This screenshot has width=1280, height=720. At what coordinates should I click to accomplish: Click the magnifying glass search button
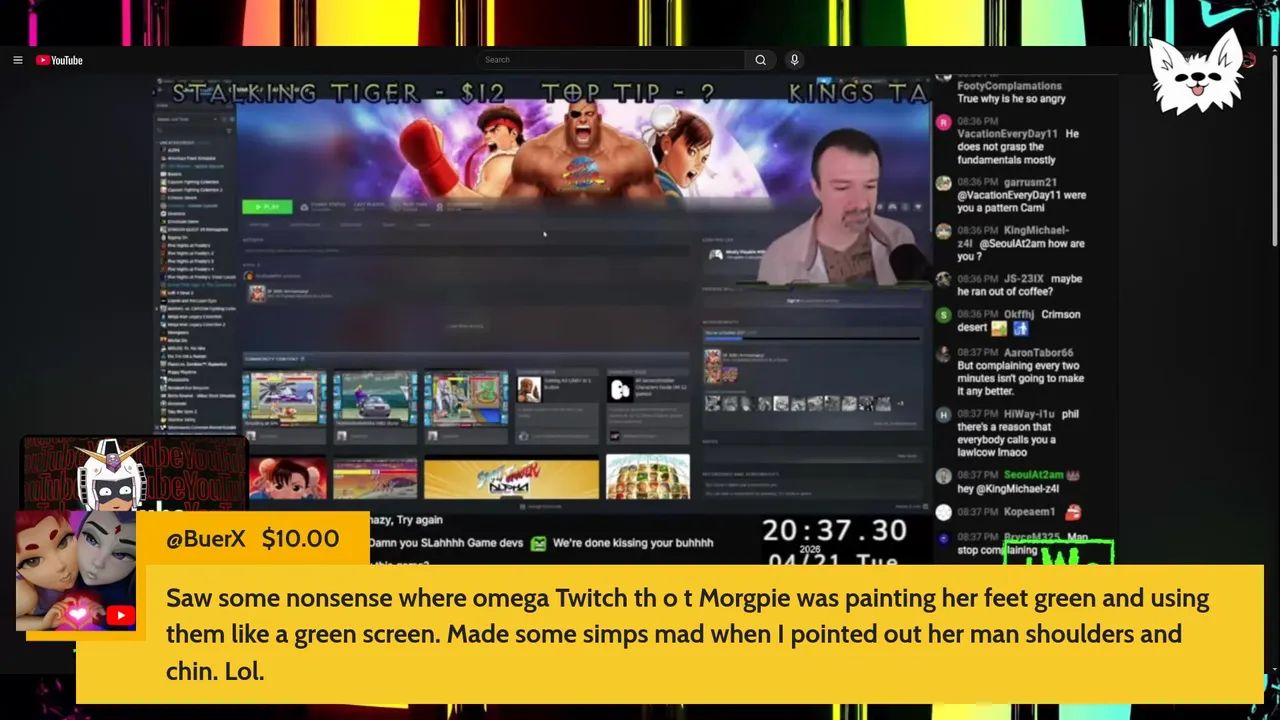coord(761,60)
